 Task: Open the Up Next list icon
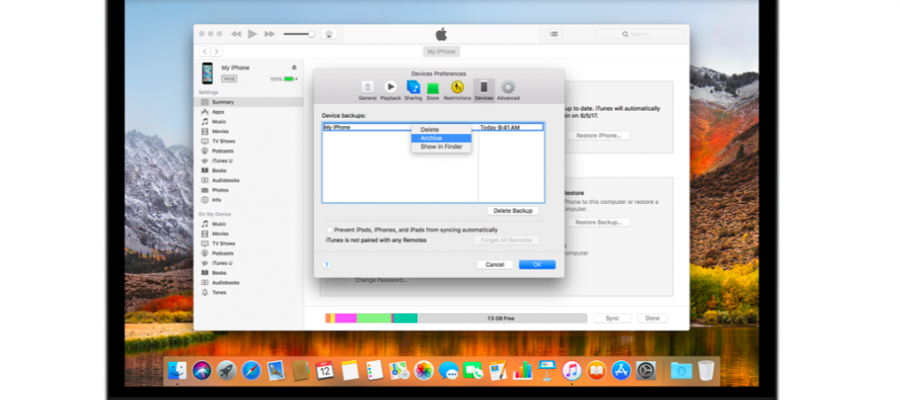coord(553,34)
